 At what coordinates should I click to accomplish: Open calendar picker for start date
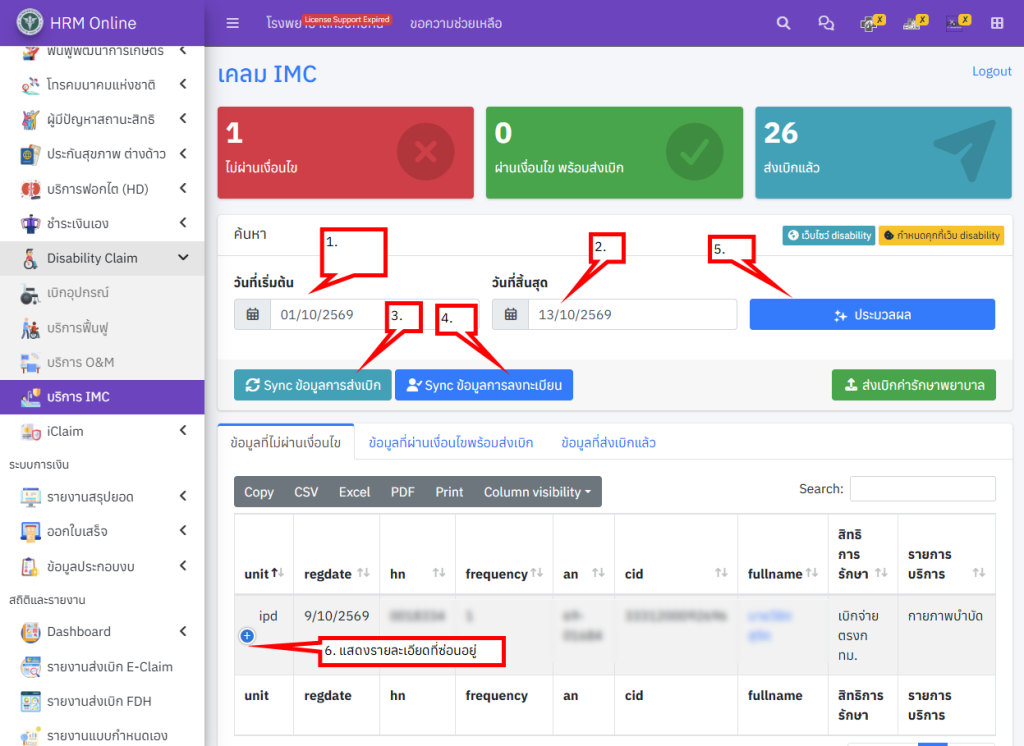pos(253,314)
